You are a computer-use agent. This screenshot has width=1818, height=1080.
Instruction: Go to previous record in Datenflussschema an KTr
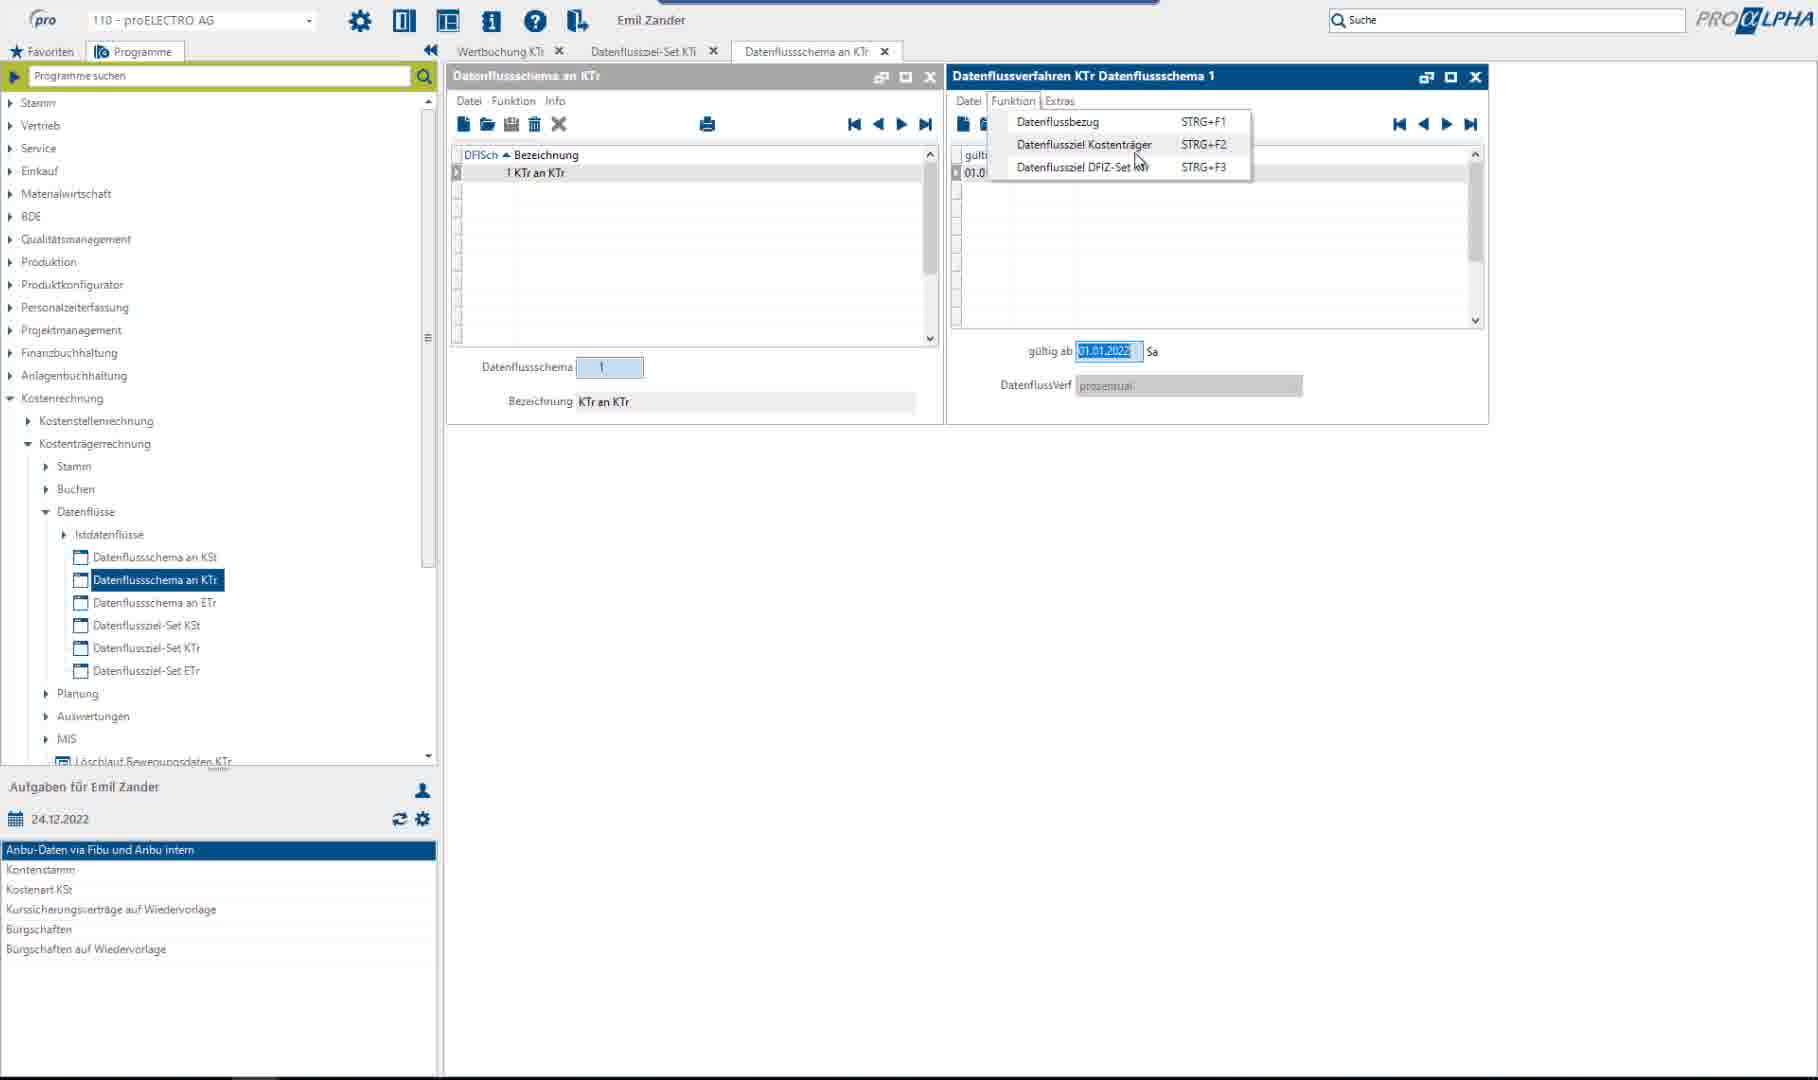tap(878, 124)
